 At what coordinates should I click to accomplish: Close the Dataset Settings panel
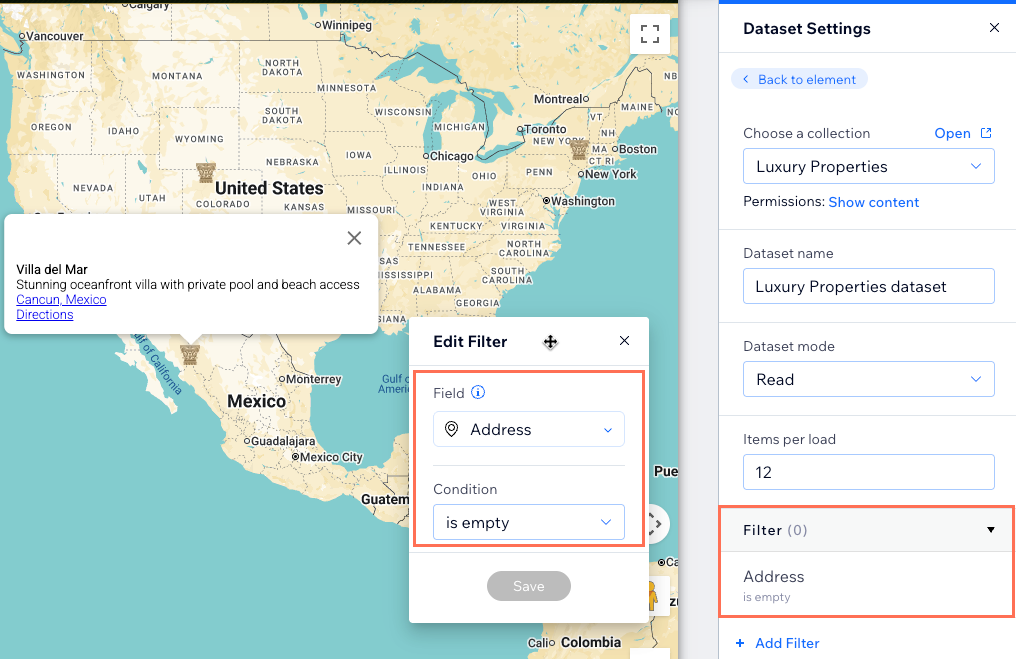(994, 28)
